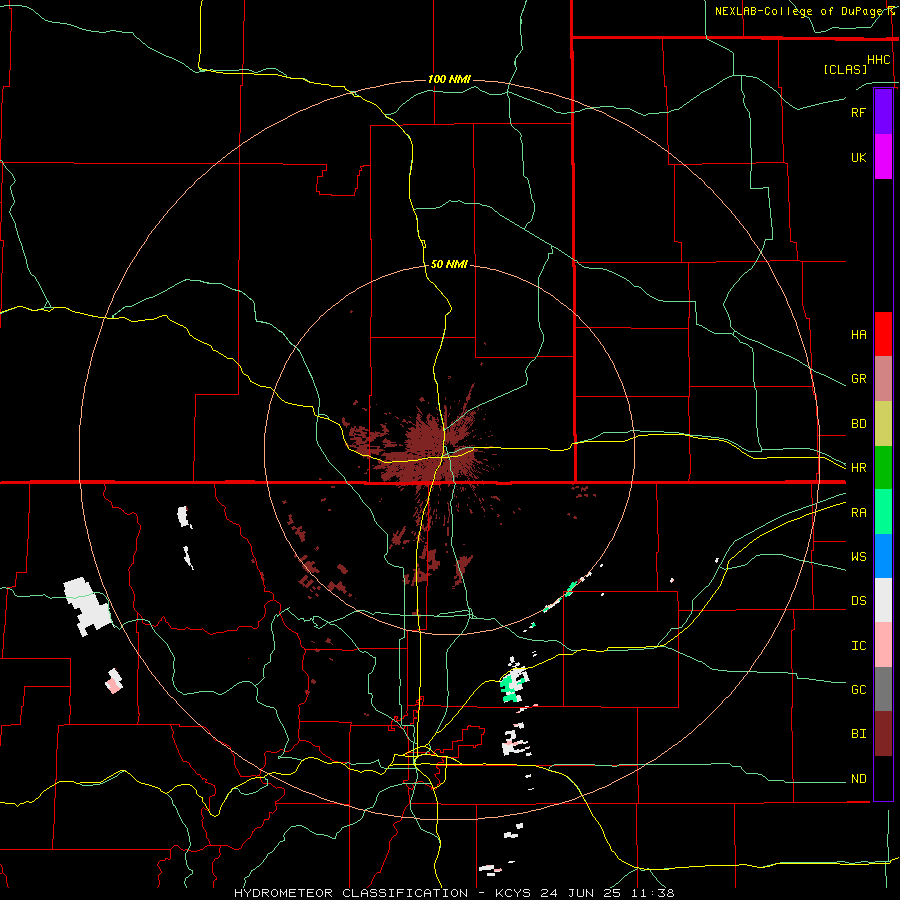900x900 pixels.
Task: Click the purple RF color swatch
Action: click(883, 112)
